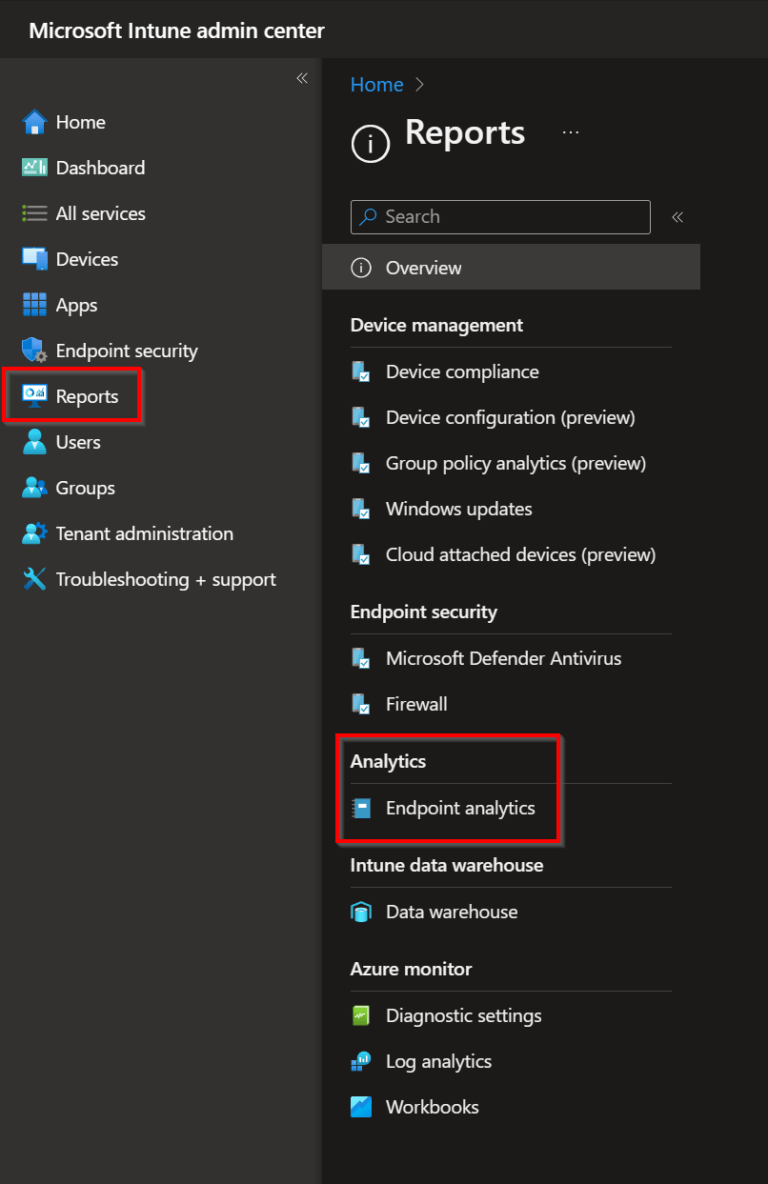
Task: Open the Overview menu item
Action: tap(423, 268)
